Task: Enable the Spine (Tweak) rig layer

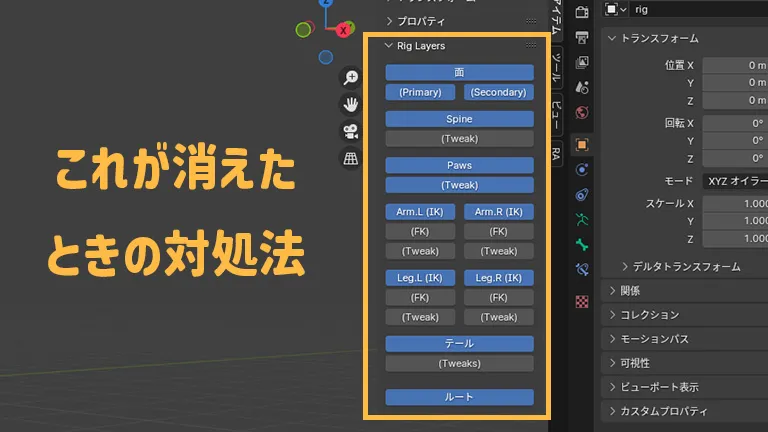Action: coord(459,139)
